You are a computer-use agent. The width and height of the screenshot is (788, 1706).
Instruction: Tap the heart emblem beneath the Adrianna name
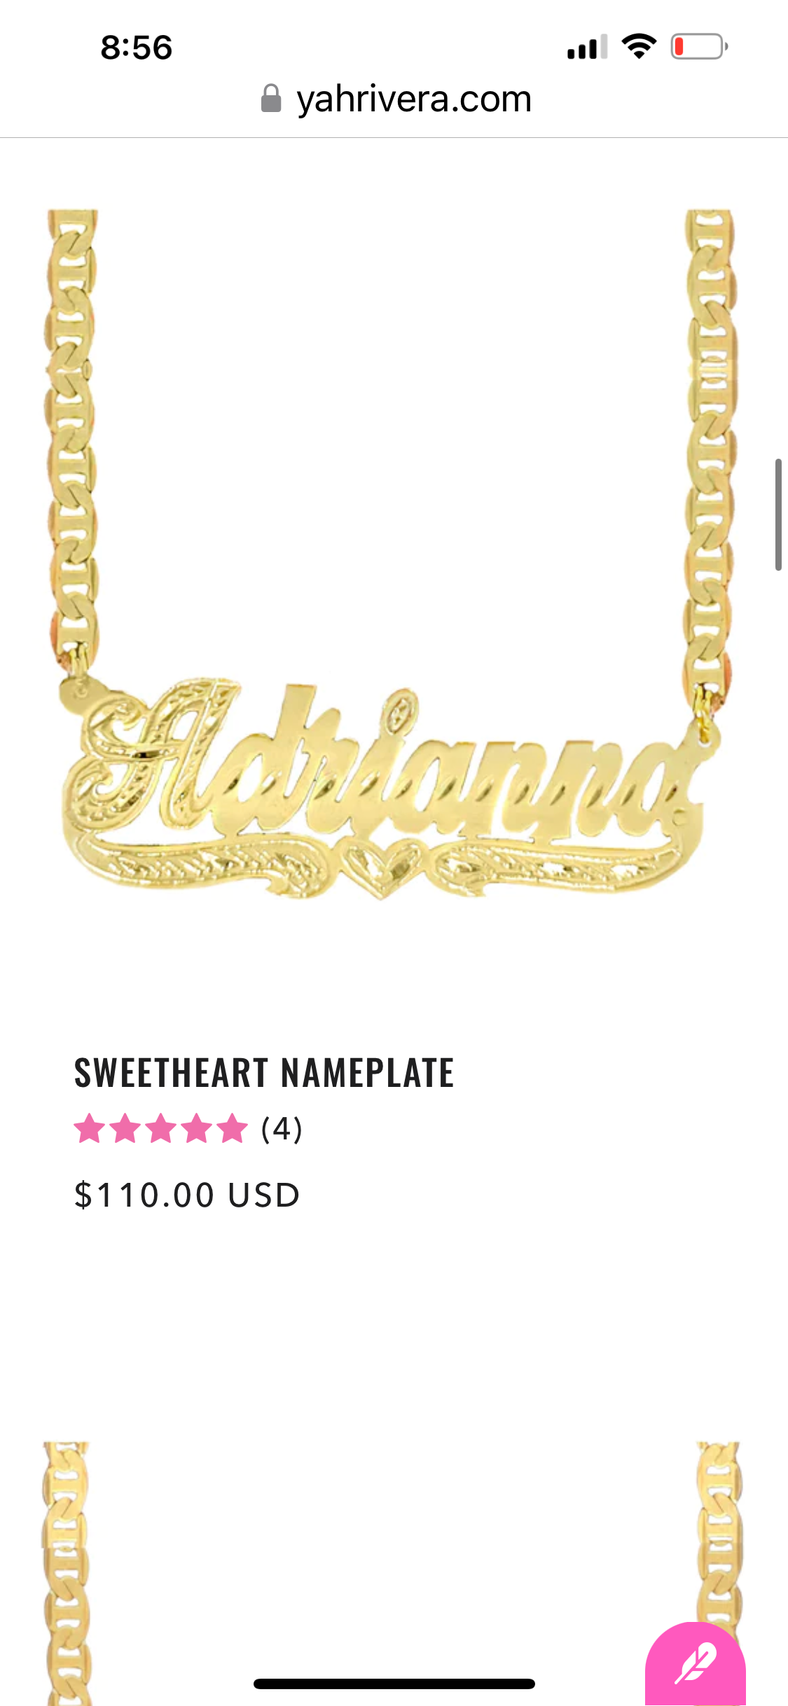click(x=381, y=866)
